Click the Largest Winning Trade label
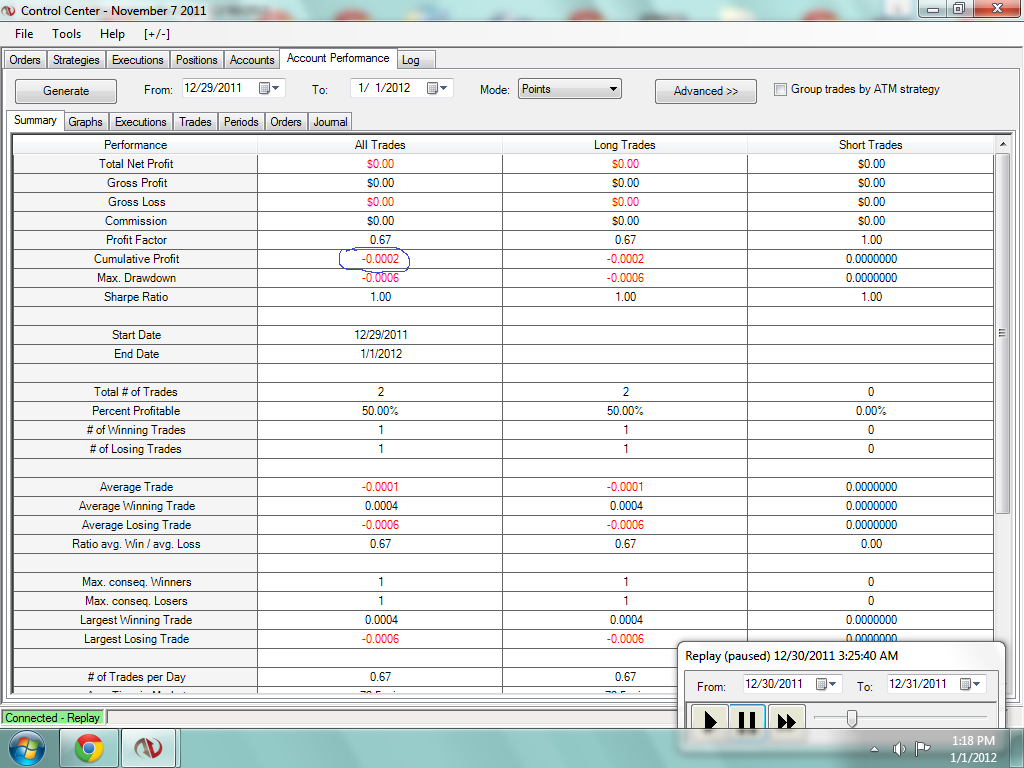The image size is (1024, 768). (x=136, y=620)
